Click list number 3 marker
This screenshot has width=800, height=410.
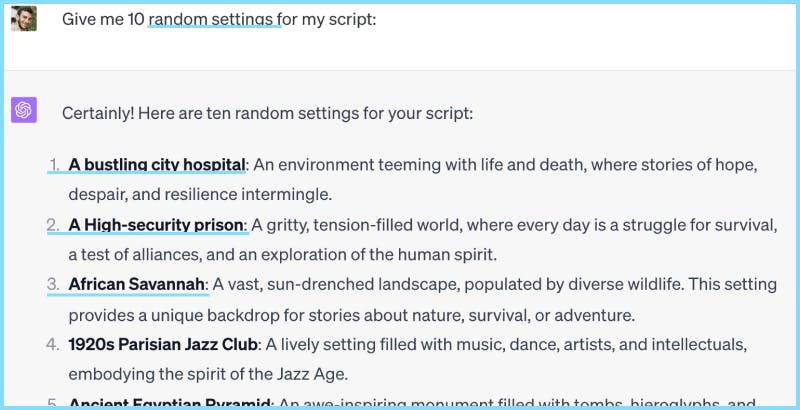(x=54, y=284)
